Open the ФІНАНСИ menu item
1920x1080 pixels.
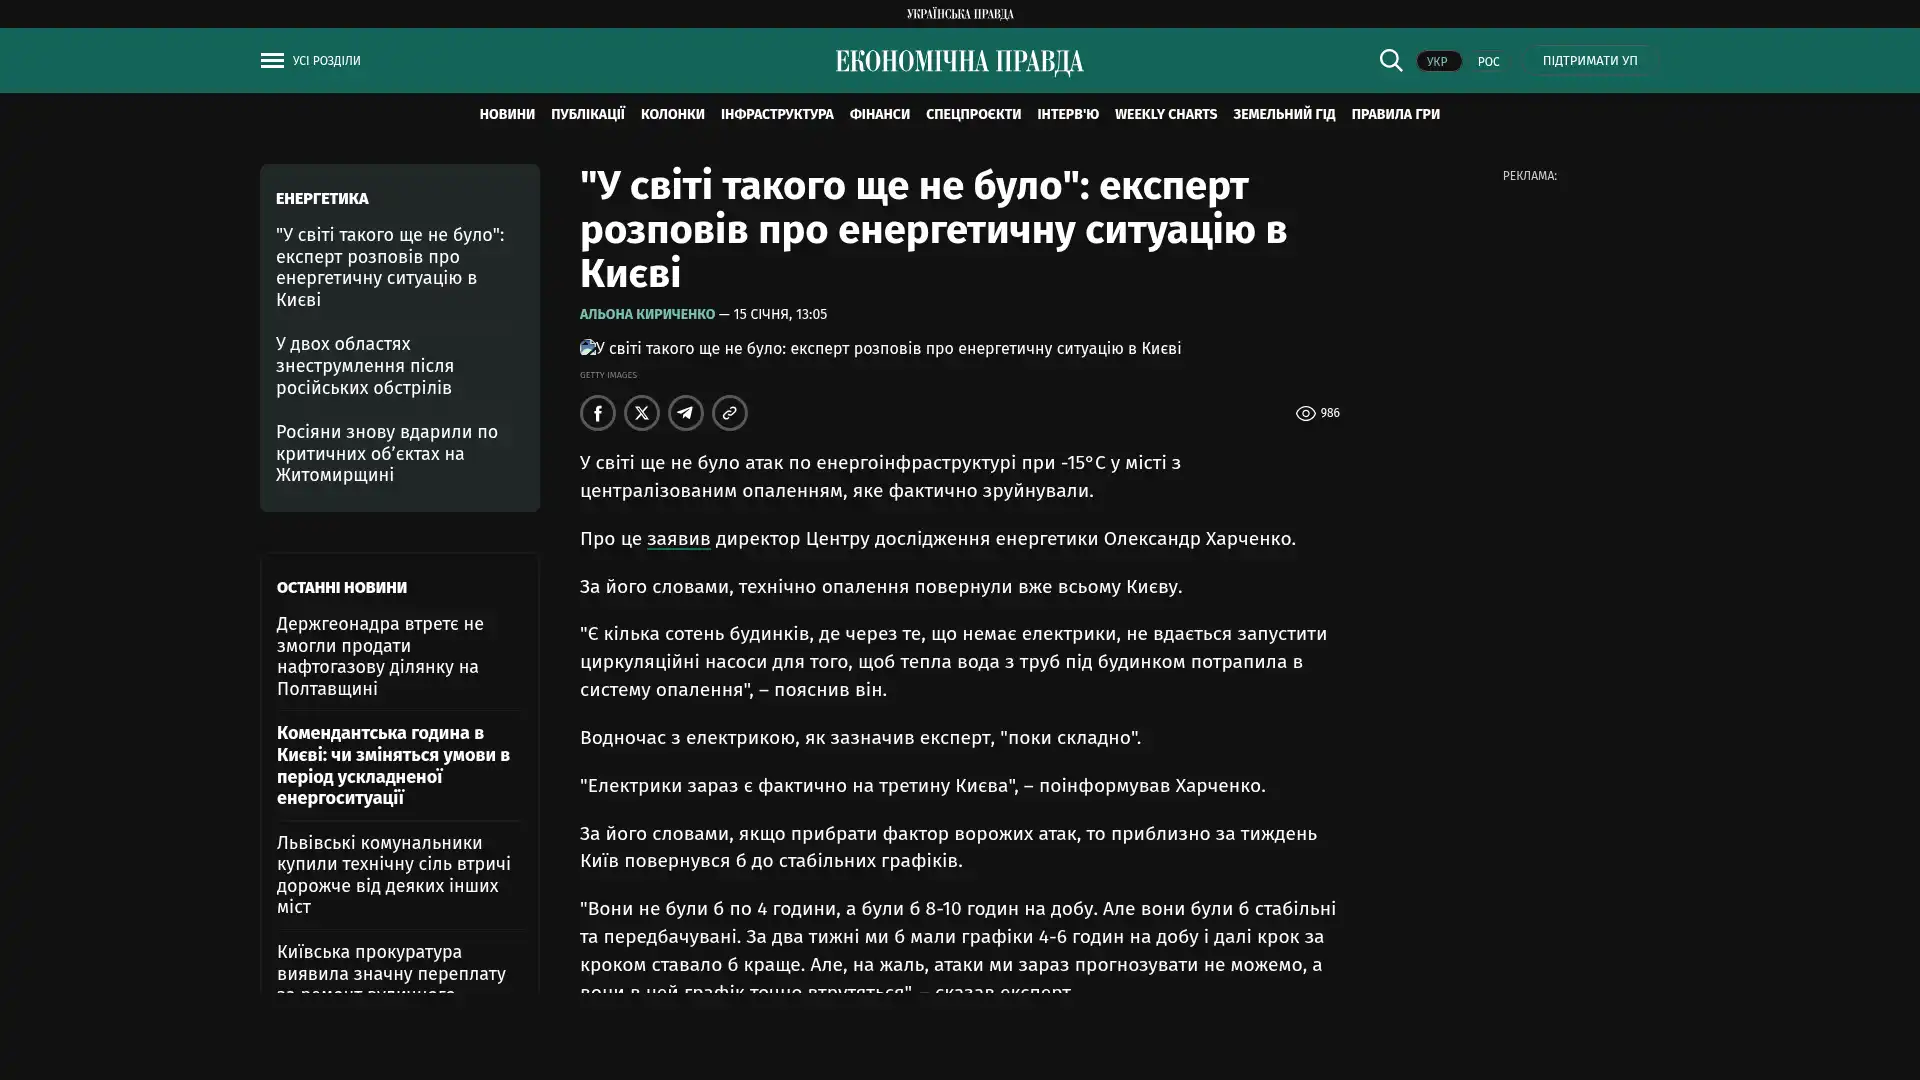[x=879, y=114]
